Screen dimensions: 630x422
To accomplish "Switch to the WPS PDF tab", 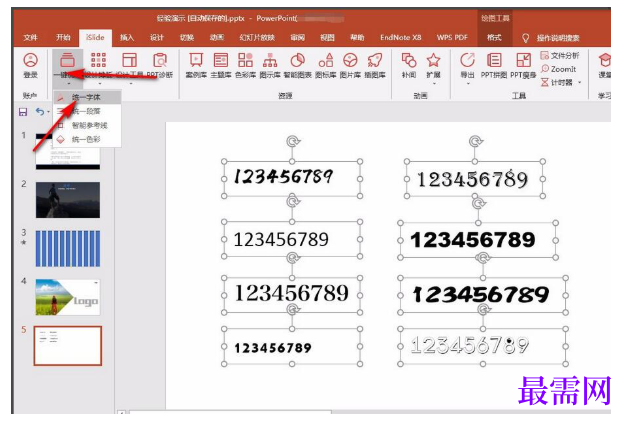I will [452, 37].
